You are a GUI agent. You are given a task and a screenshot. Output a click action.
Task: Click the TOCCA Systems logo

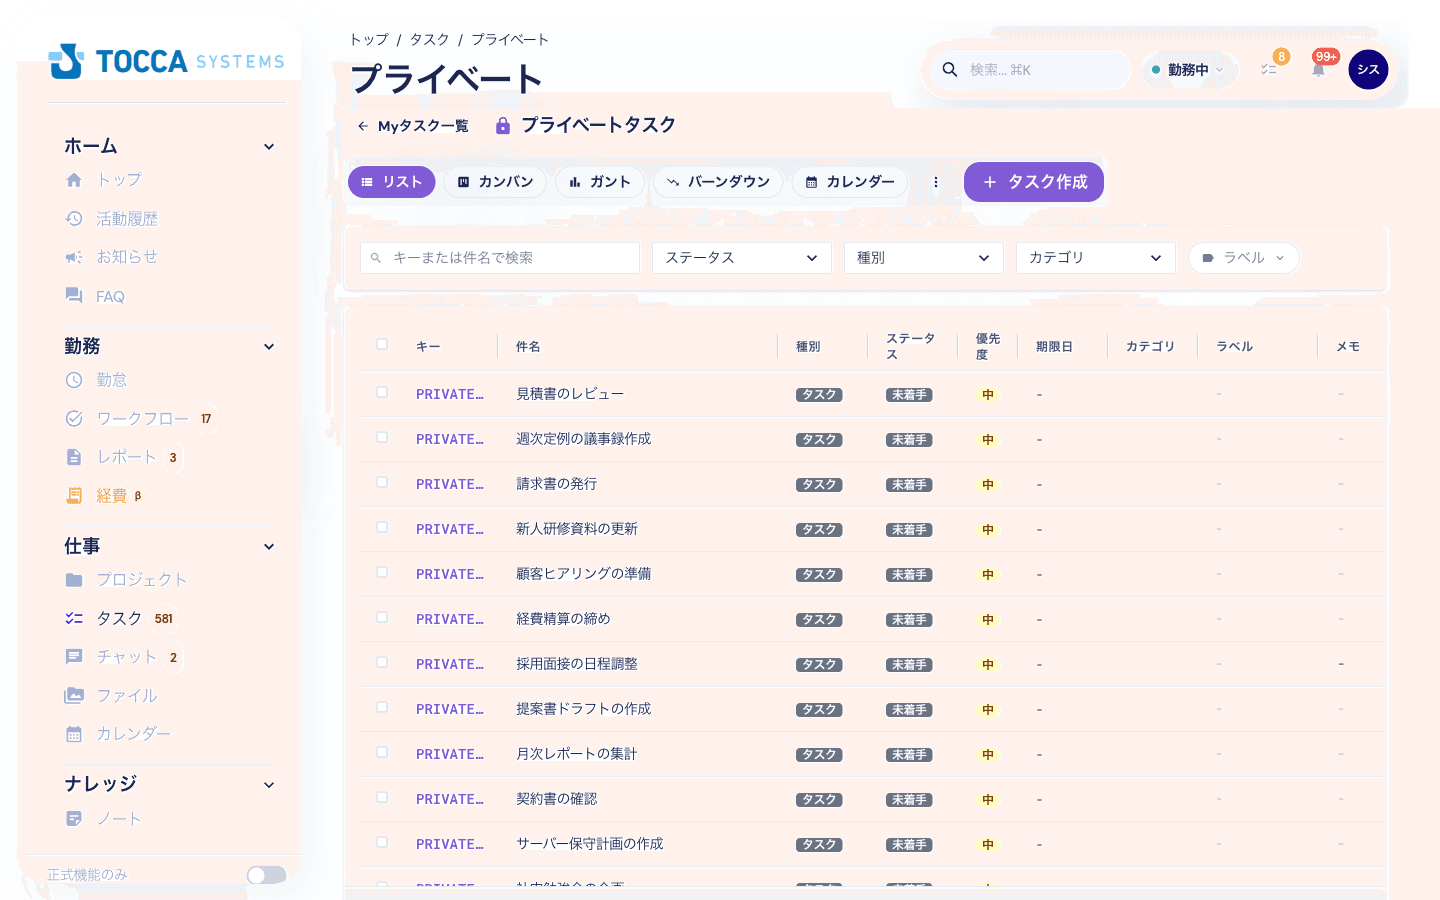167,61
